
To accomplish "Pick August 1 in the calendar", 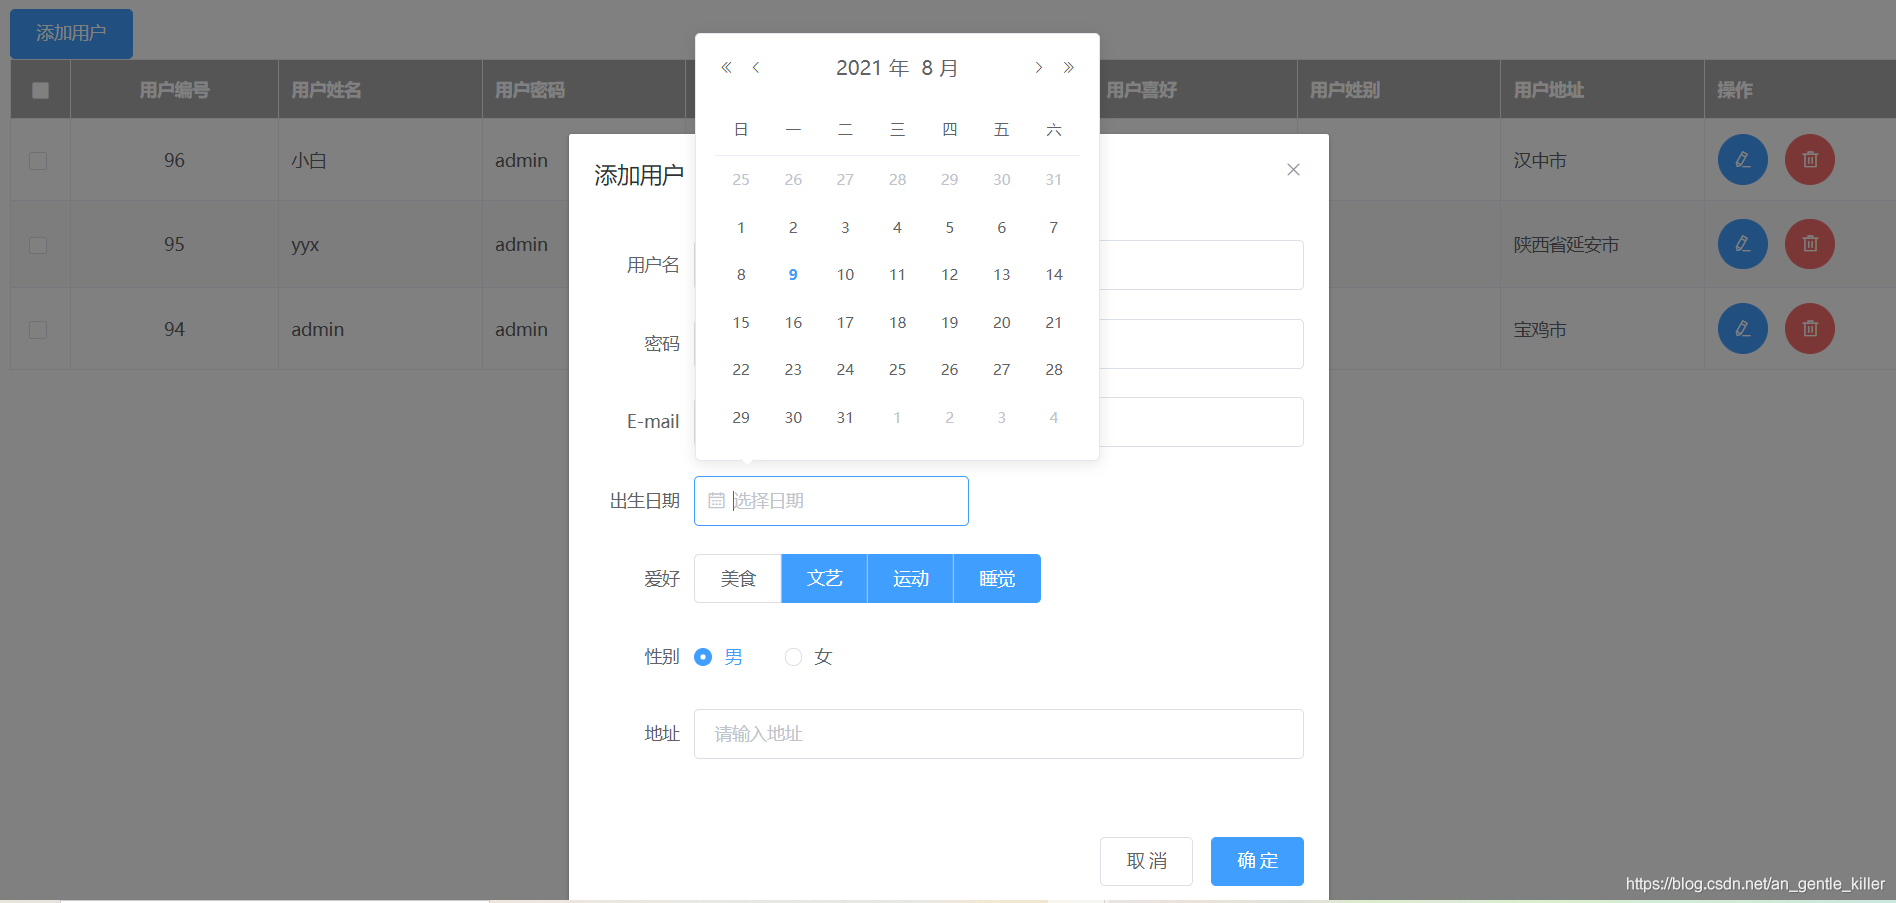I will tap(741, 228).
